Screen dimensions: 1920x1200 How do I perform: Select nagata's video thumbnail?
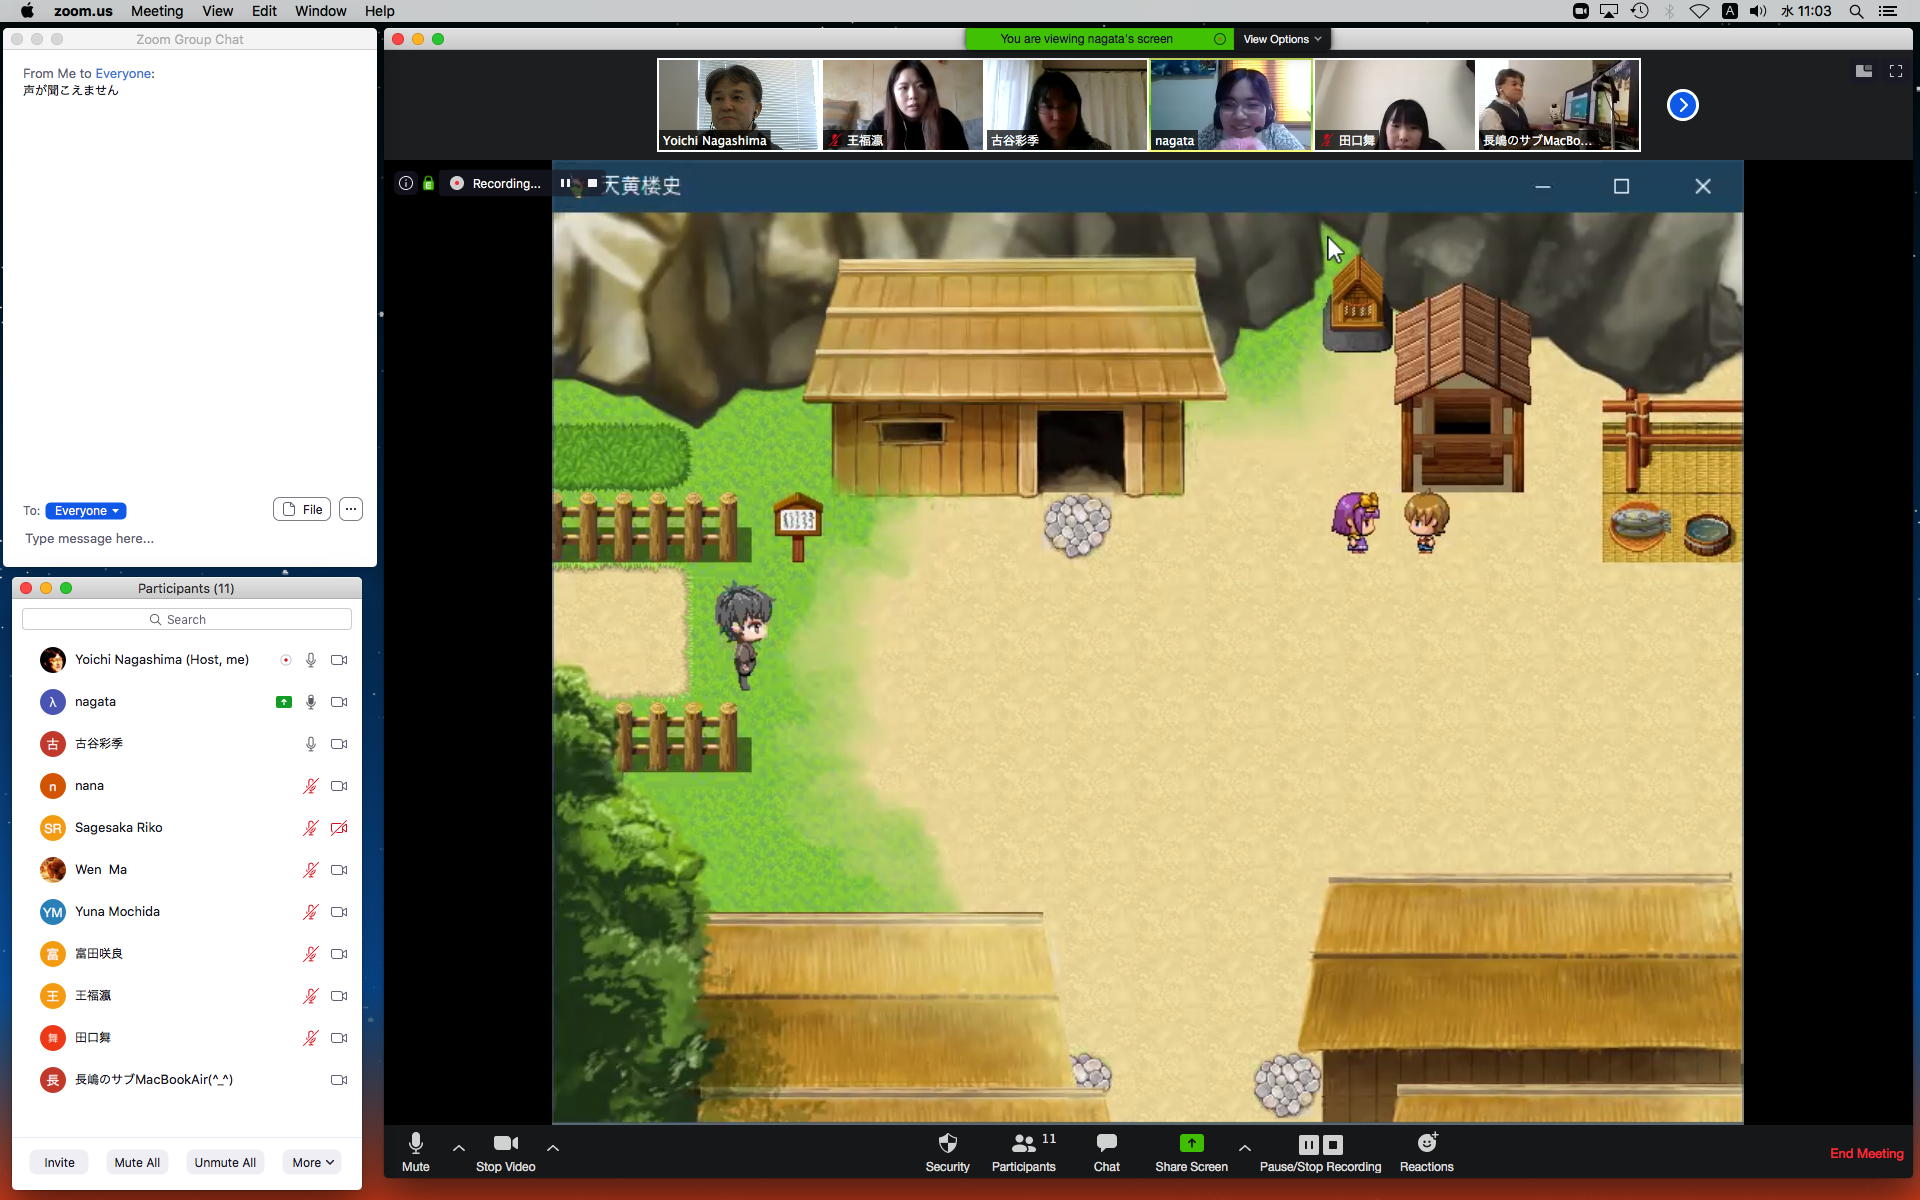[1230, 105]
